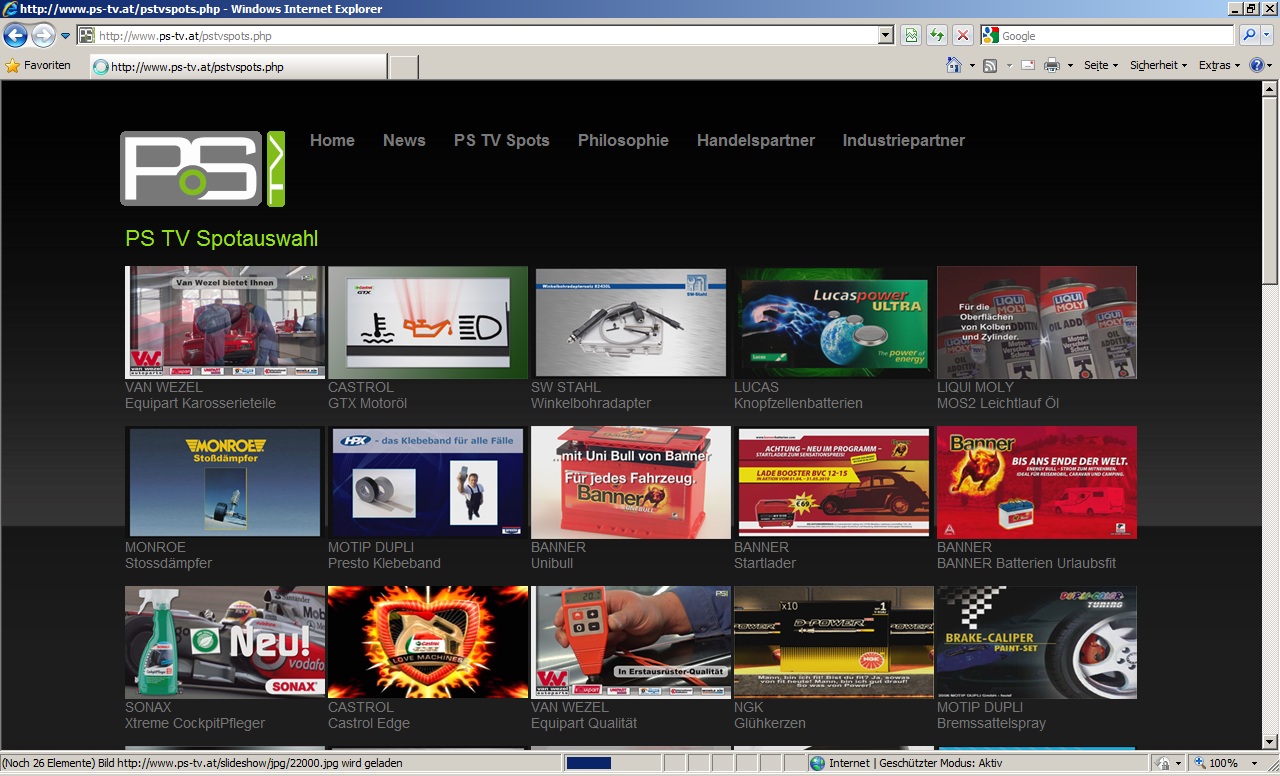Open the Favoriten star button
The image size is (1280, 776).
[38, 65]
